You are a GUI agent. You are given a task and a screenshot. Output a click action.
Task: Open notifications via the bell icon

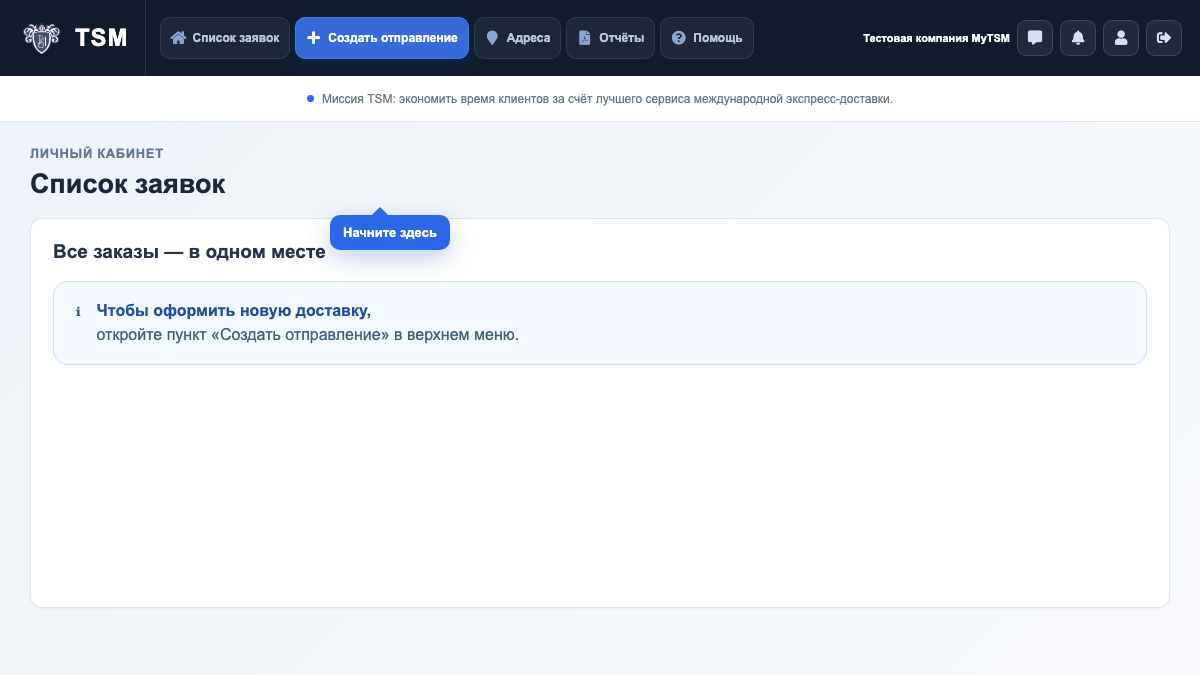coord(1078,38)
